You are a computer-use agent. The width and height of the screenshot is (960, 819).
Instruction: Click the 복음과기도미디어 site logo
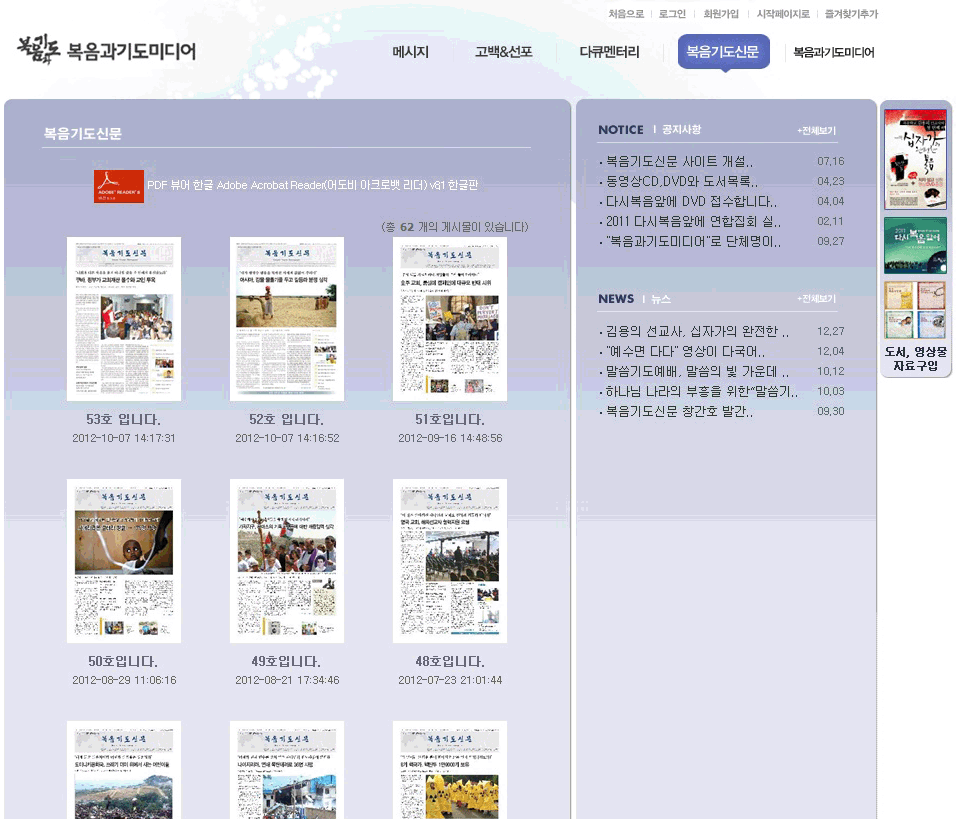107,50
